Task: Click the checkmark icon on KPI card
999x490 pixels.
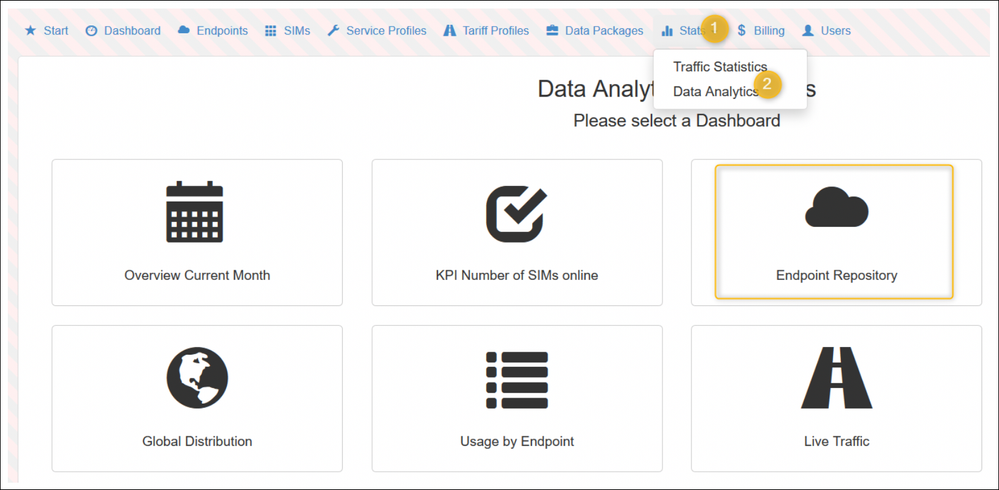Action: [516, 214]
